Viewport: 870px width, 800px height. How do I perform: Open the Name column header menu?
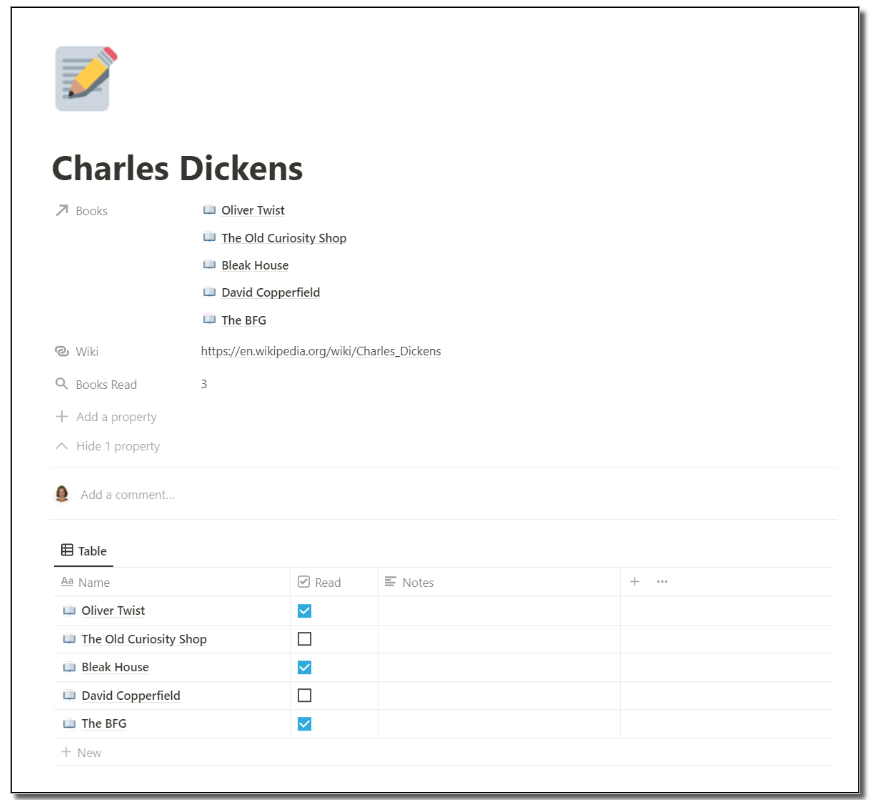[x=94, y=582]
